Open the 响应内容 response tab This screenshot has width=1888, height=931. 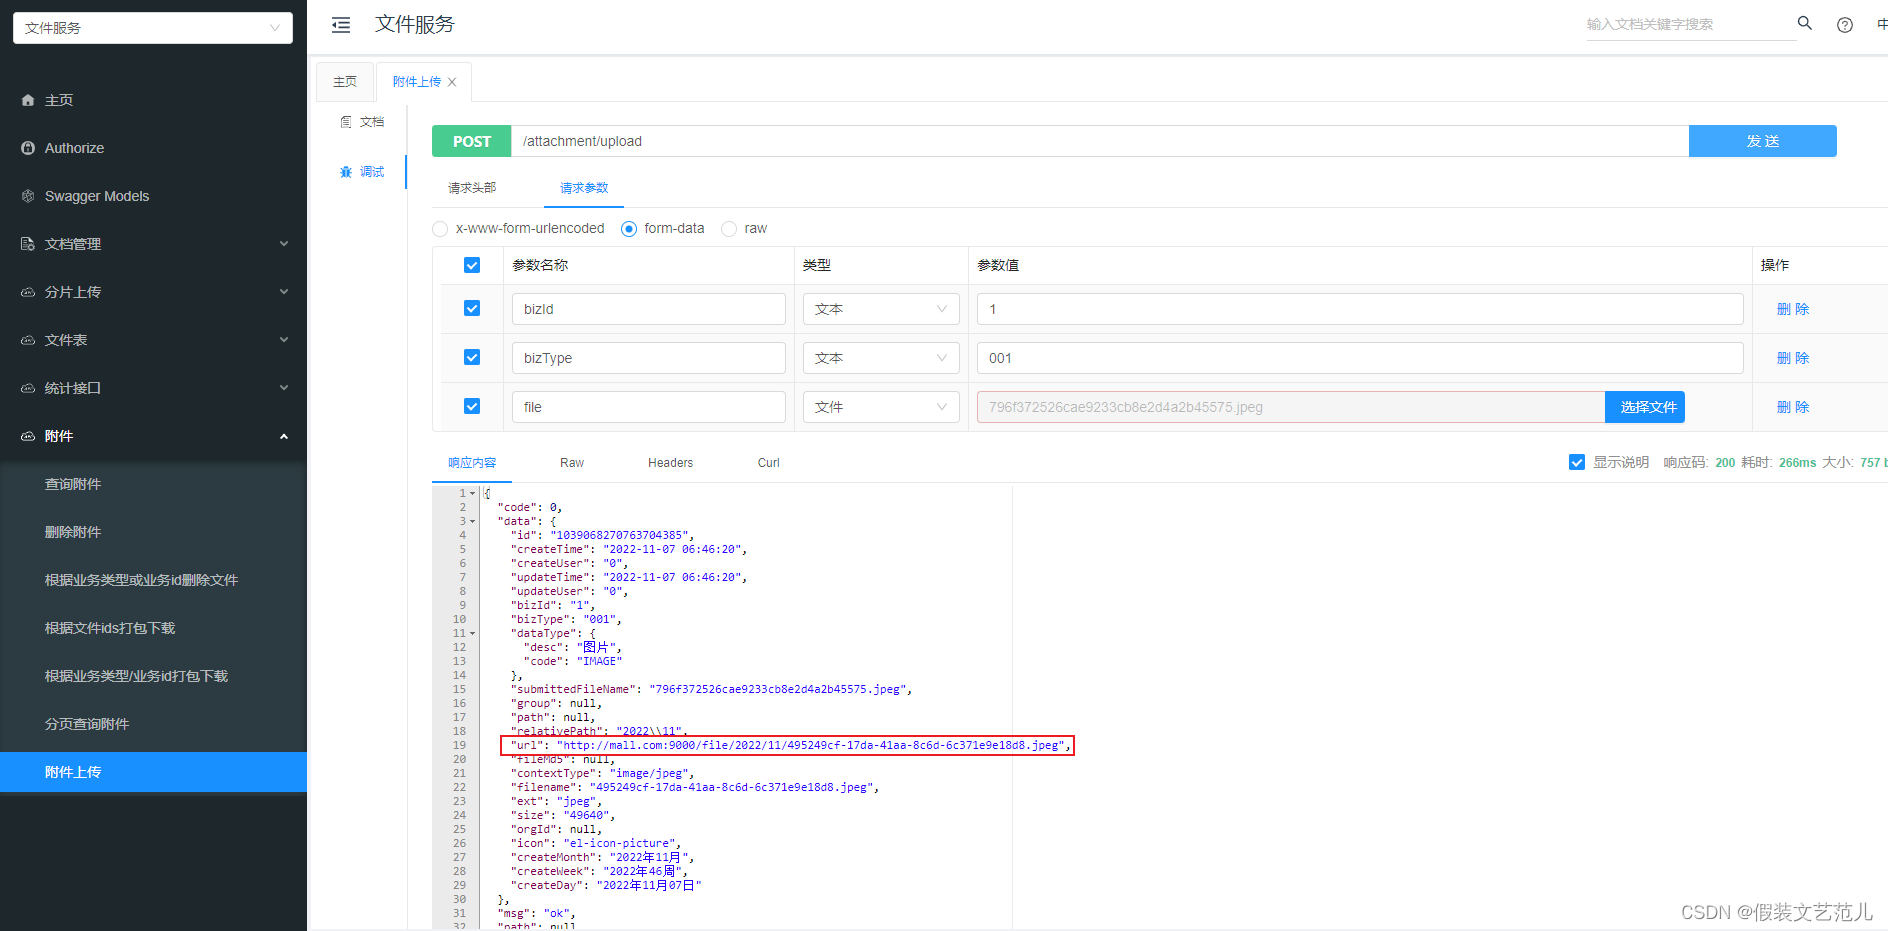(472, 463)
